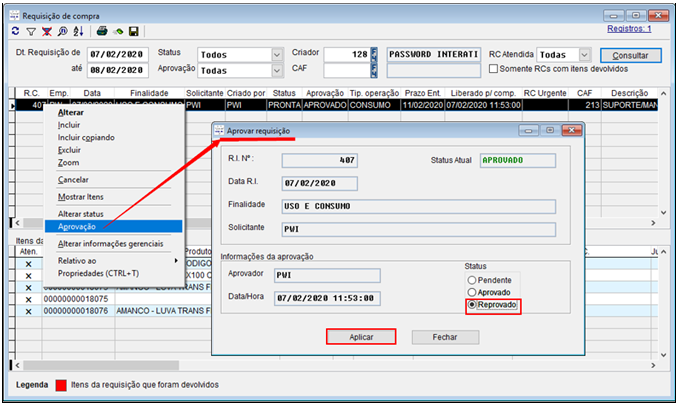Click the A-Z sort icon

[78, 31]
